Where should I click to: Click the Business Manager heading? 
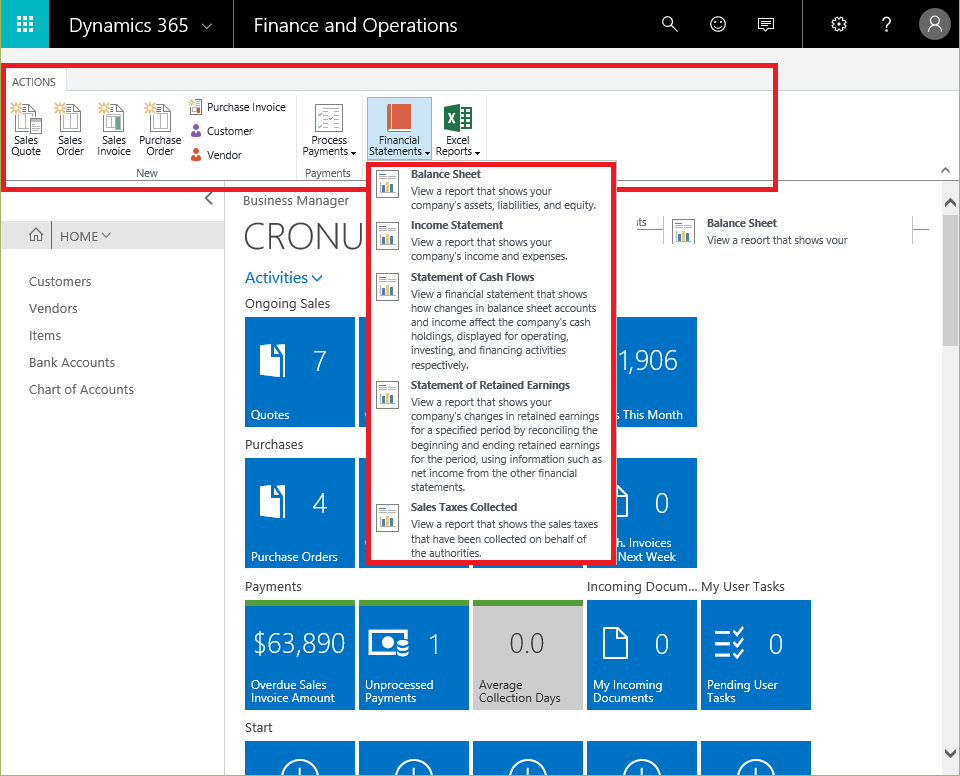(x=296, y=200)
